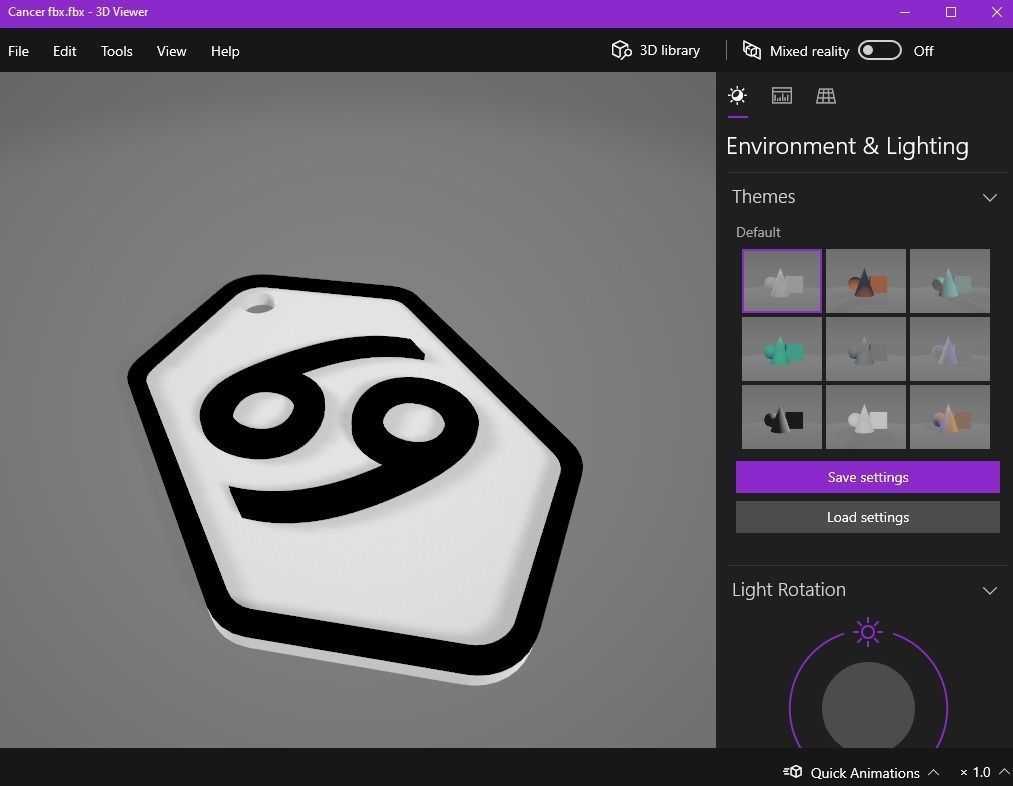The height and width of the screenshot is (786, 1013).
Task: Select the default gray theme thumbnail
Action: (782, 281)
